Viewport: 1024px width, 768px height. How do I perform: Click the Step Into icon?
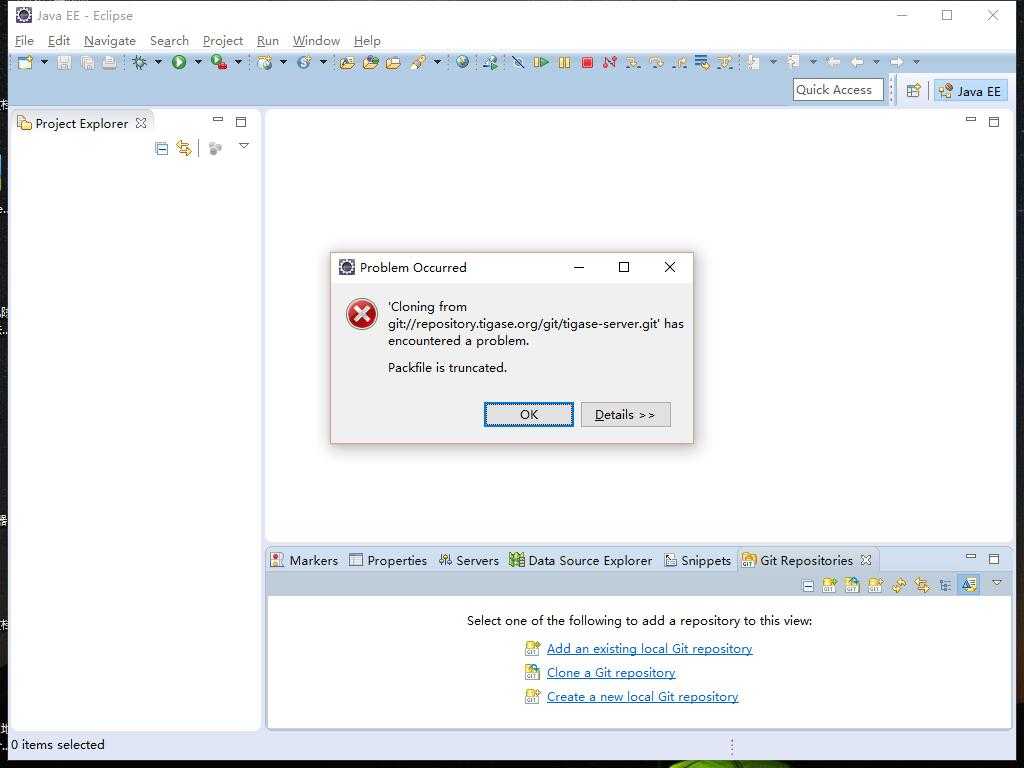point(633,62)
